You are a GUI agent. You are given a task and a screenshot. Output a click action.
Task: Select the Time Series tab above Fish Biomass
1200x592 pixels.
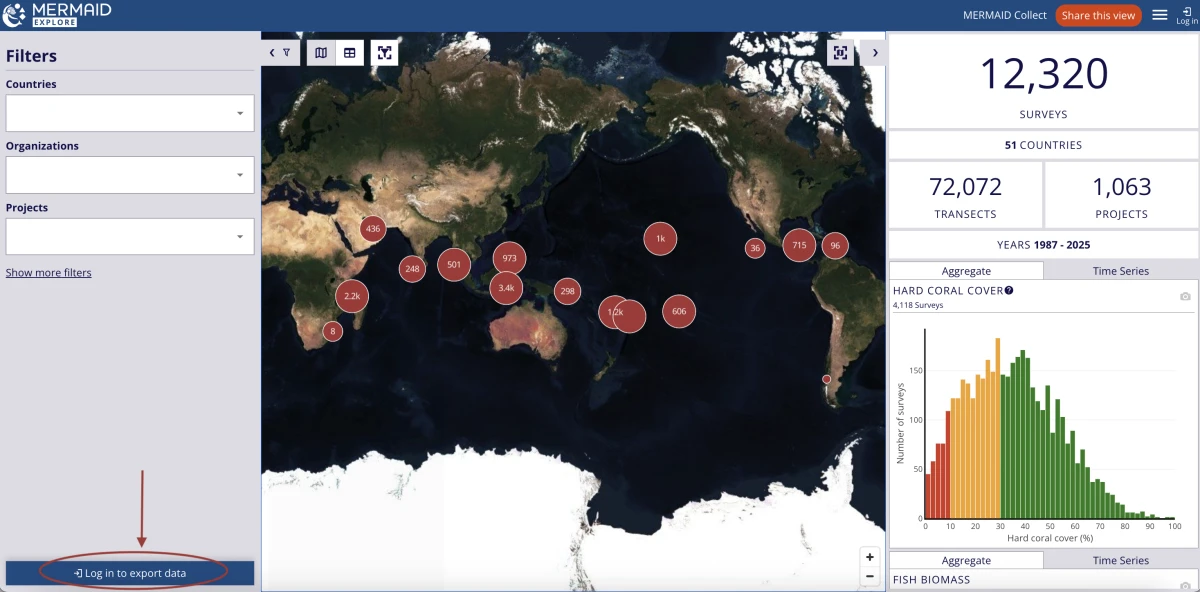tap(1121, 561)
